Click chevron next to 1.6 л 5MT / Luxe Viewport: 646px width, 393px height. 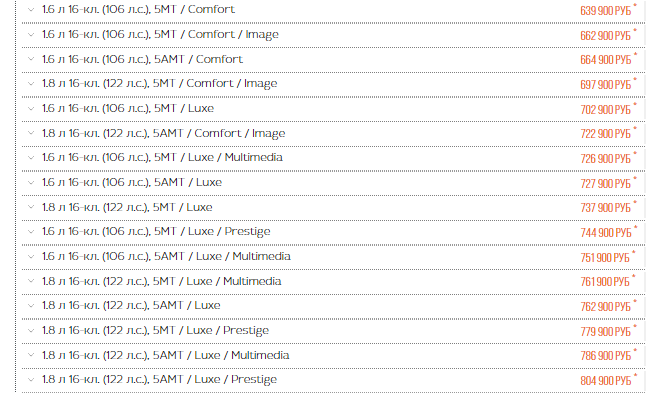pyautogui.click(x=31, y=109)
